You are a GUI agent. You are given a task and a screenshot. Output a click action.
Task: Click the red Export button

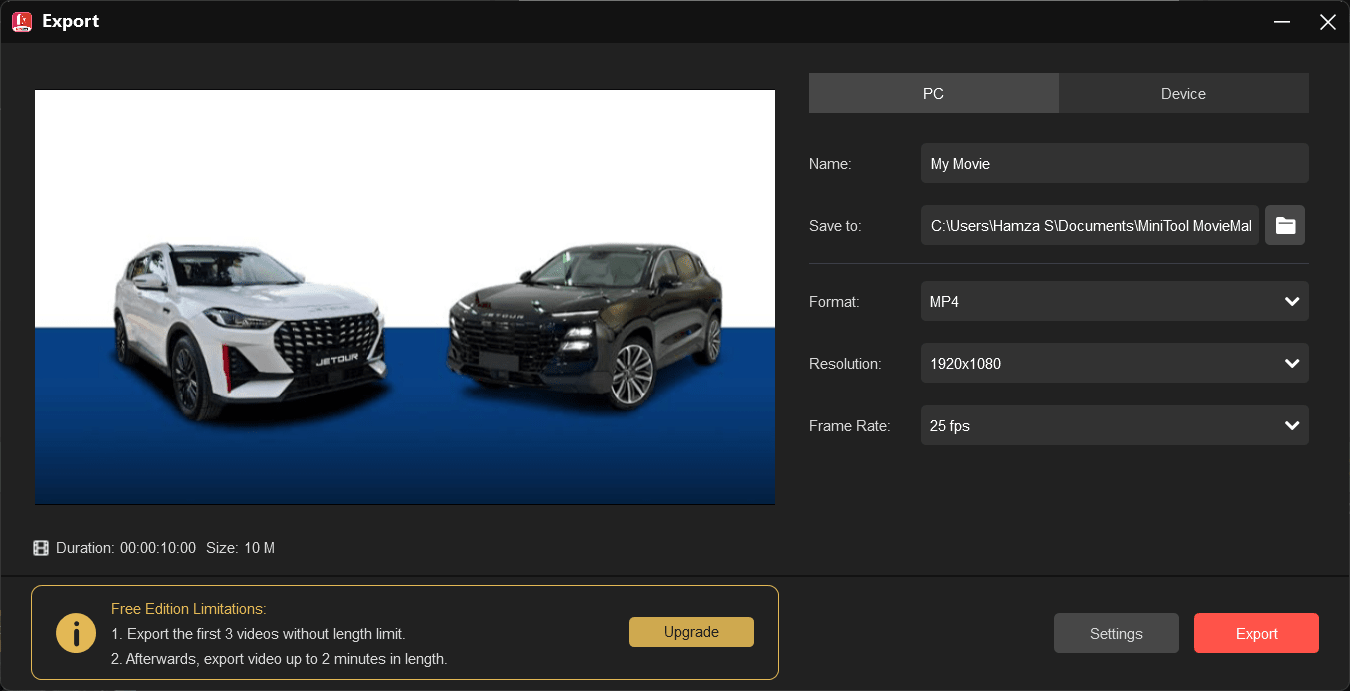click(x=1256, y=633)
